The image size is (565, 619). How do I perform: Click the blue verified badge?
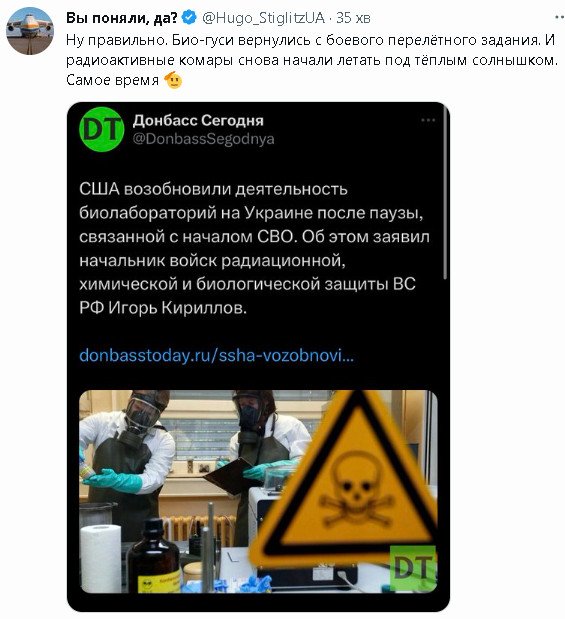point(190,18)
